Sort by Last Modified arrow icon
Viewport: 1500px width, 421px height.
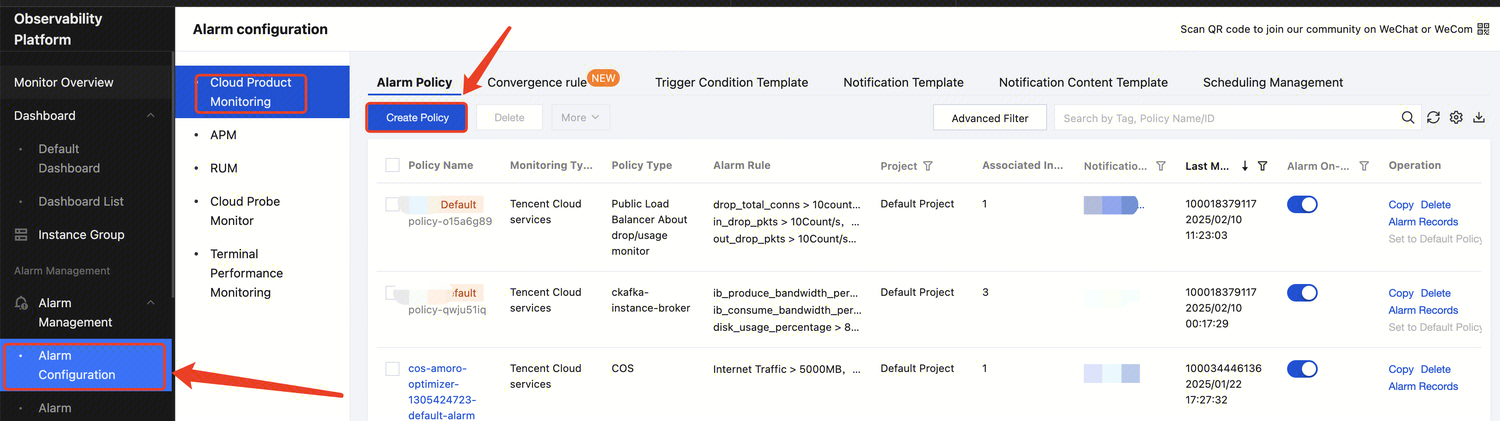1245,166
